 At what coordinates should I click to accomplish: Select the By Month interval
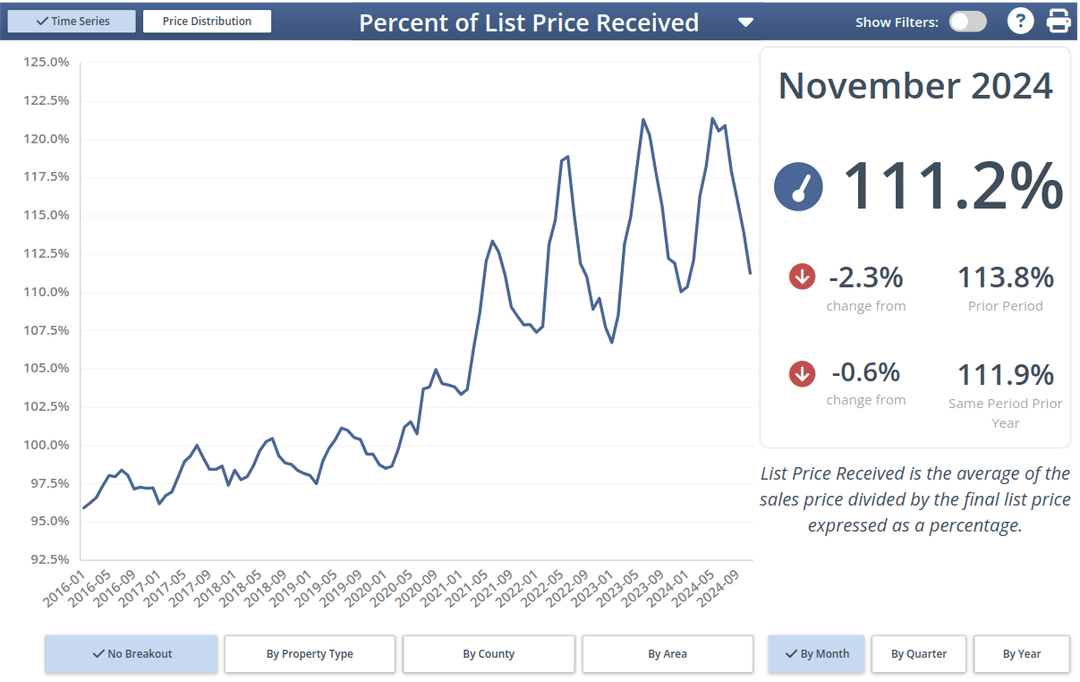[x=816, y=654]
